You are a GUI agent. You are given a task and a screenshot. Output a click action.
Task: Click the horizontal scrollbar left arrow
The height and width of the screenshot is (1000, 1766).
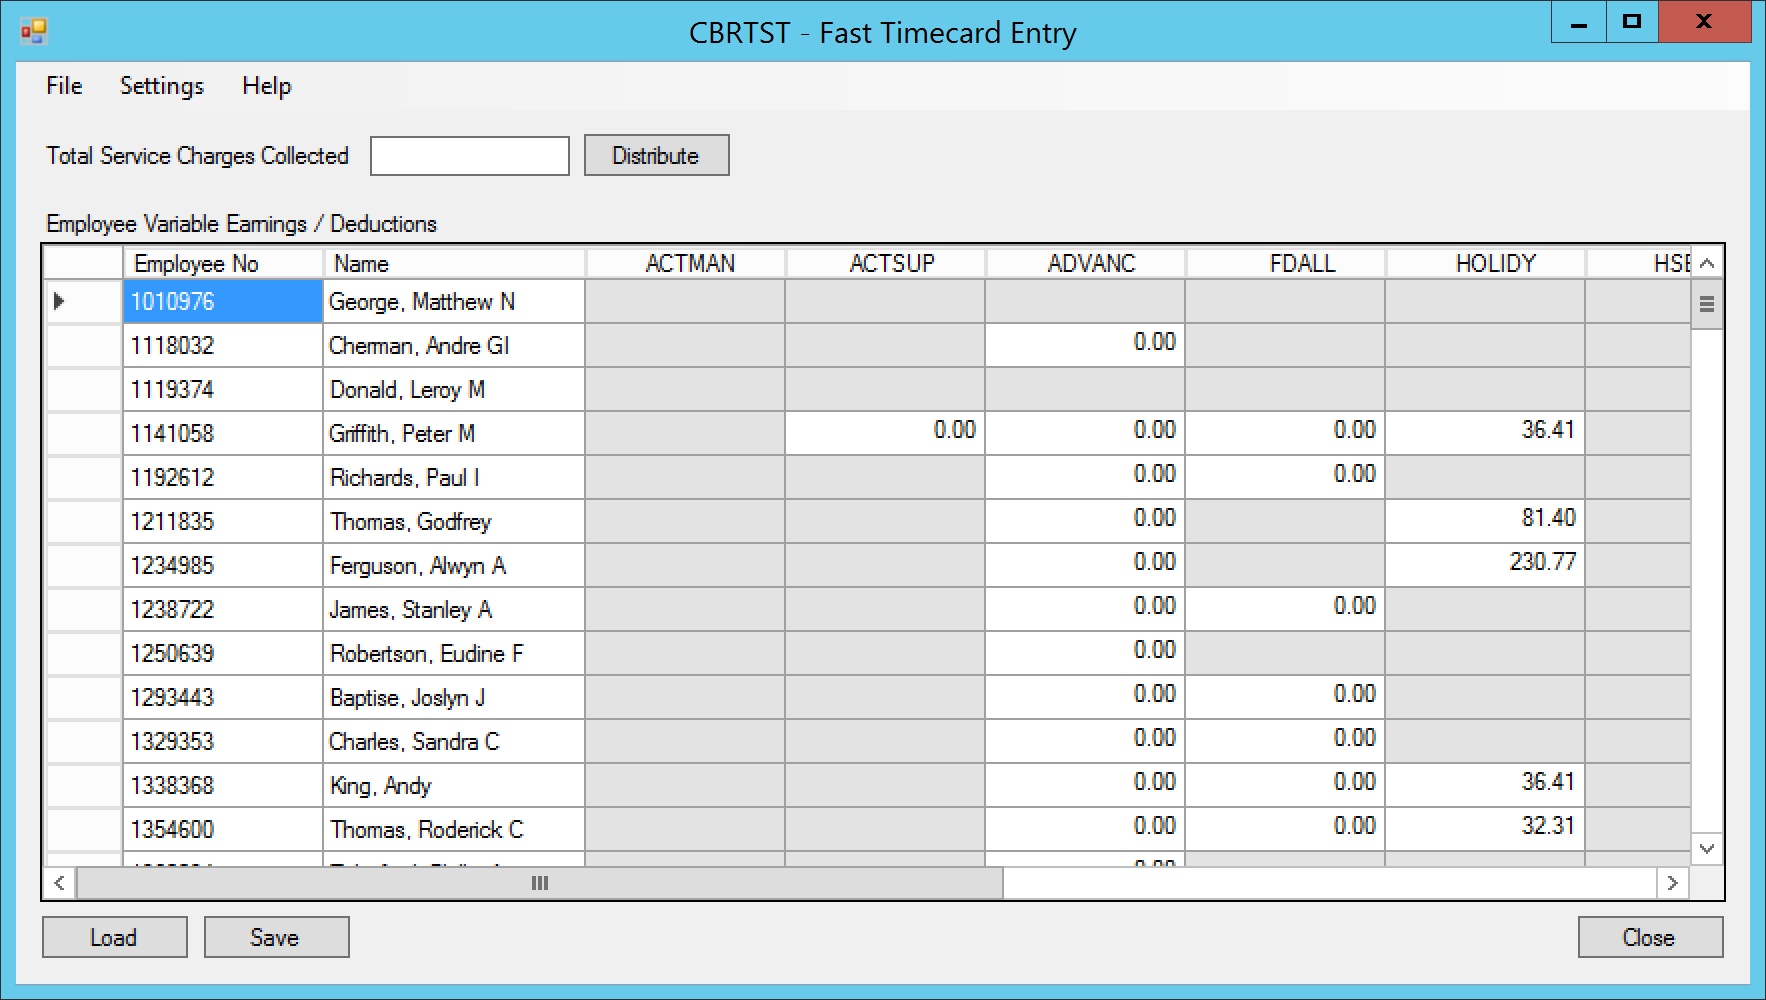[60, 883]
